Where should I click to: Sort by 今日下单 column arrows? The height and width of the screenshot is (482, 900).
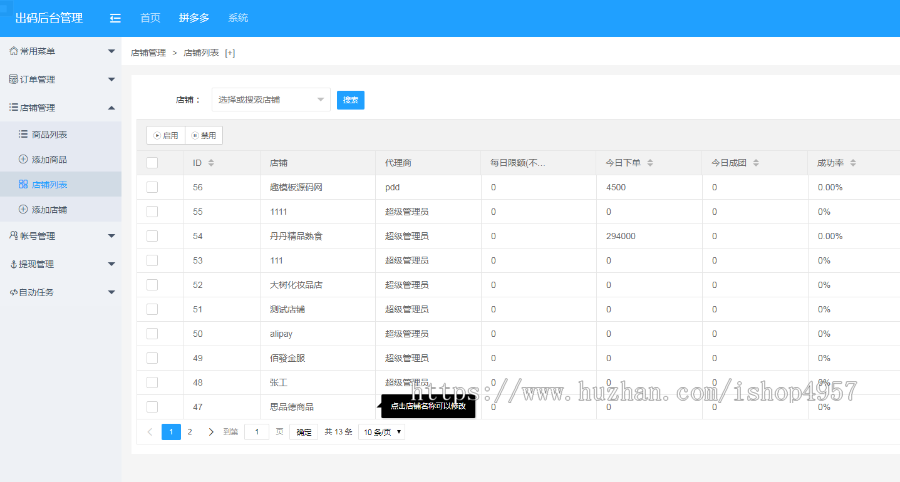pyautogui.click(x=650, y=163)
